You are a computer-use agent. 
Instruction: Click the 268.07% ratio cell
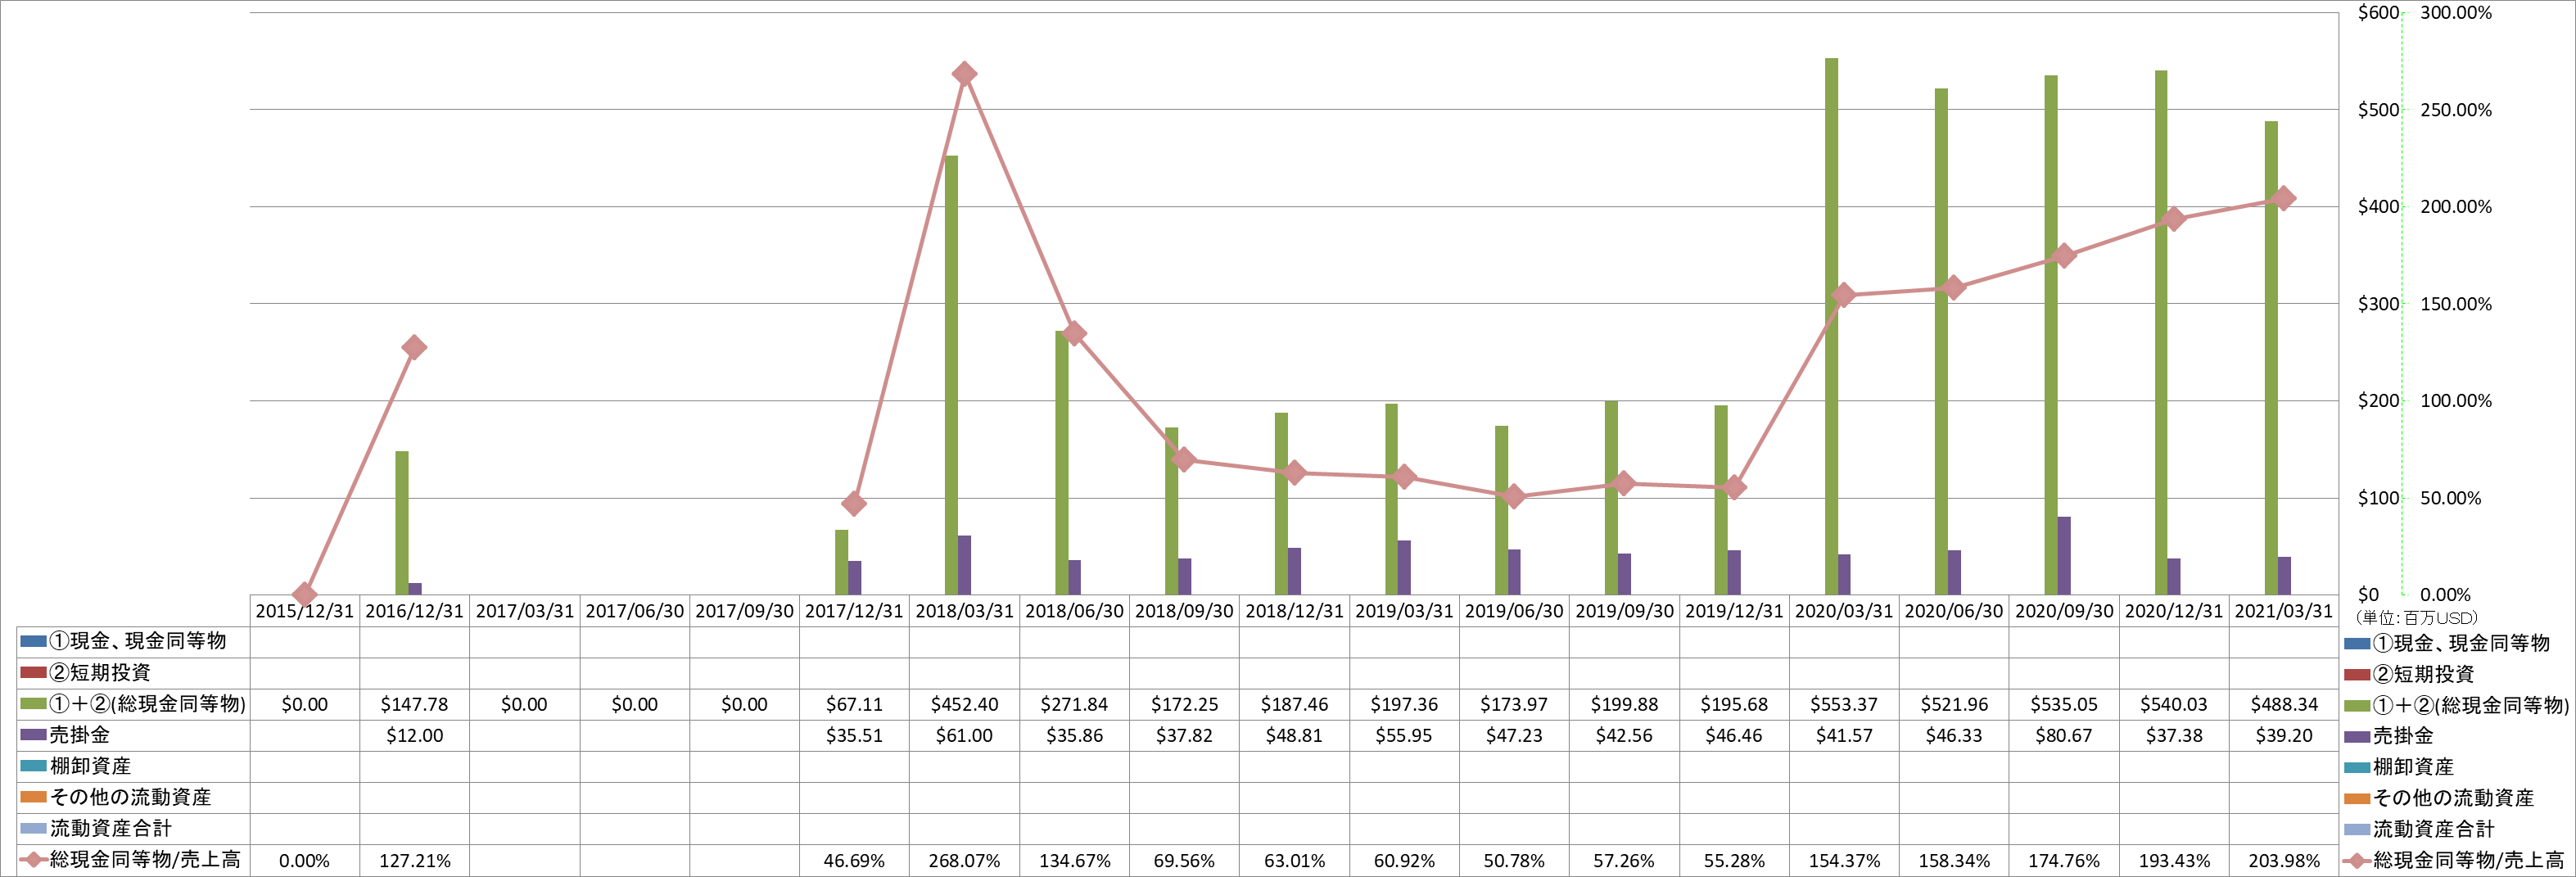[964, 860]
